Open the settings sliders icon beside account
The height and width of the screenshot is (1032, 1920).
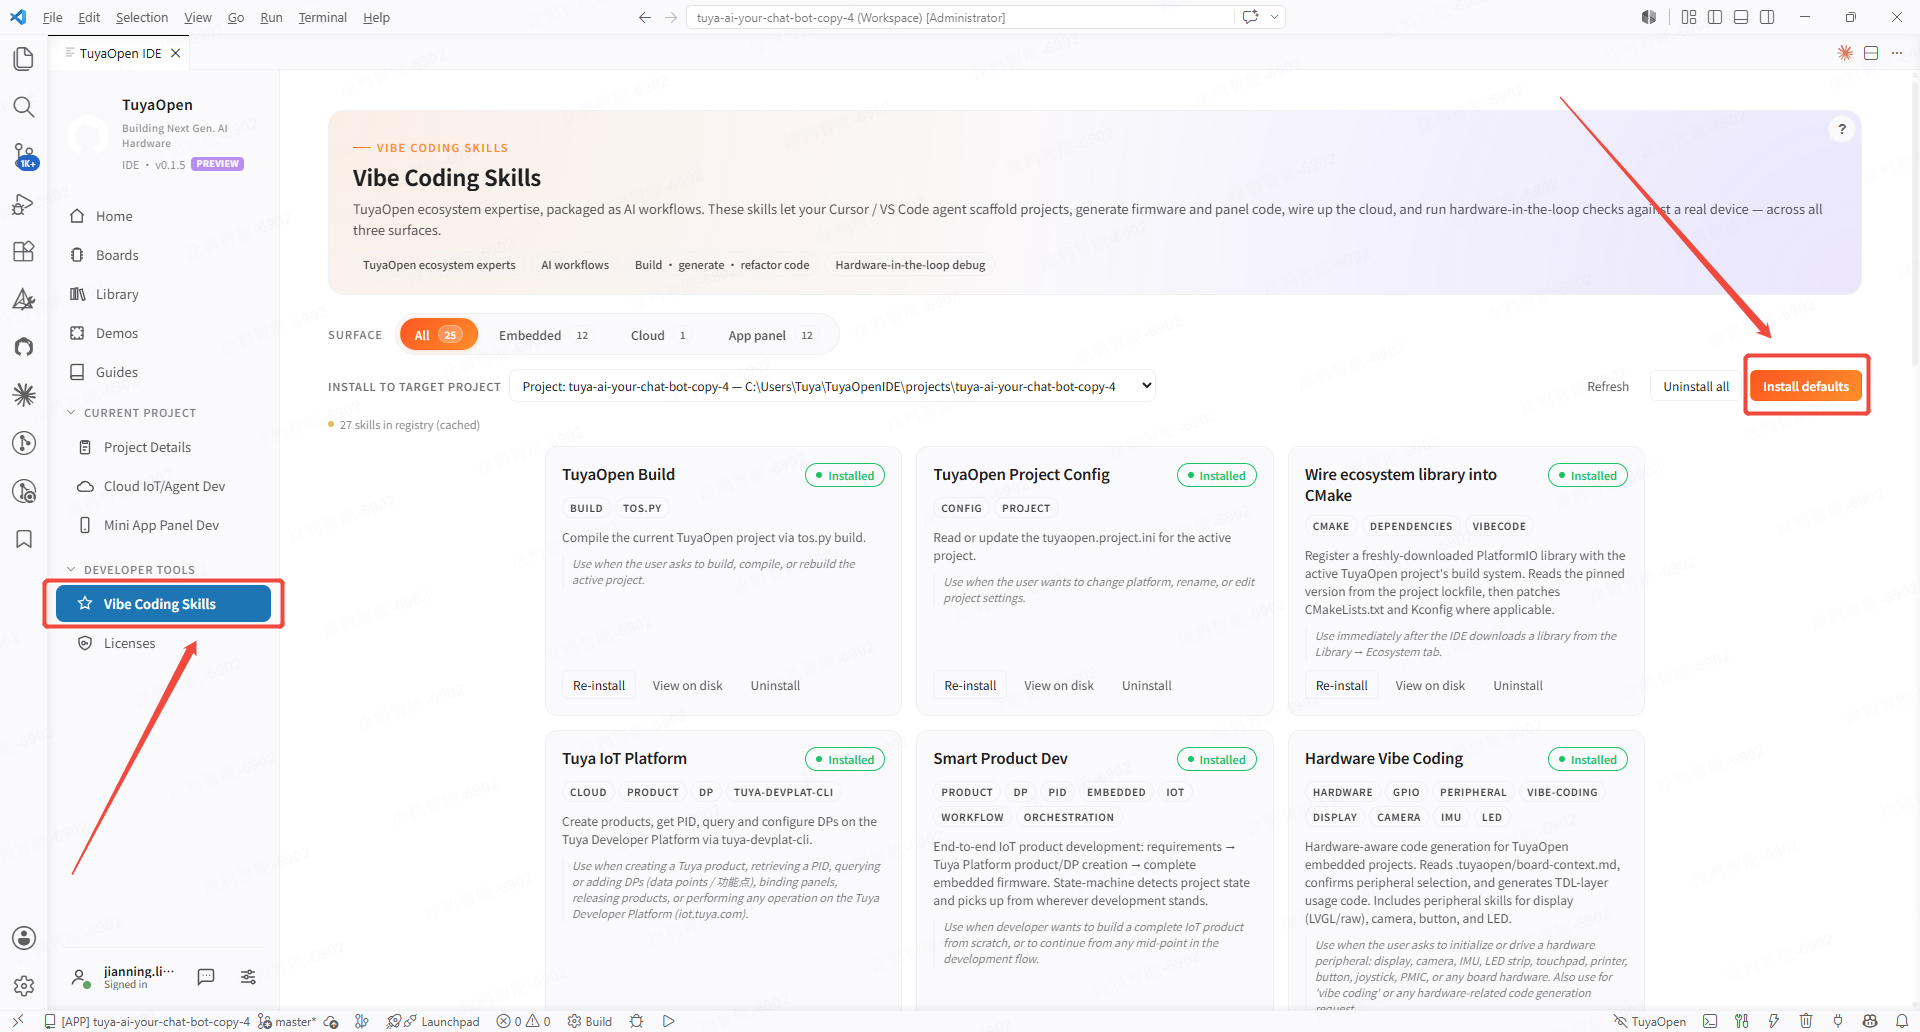[x=248, y=977]
